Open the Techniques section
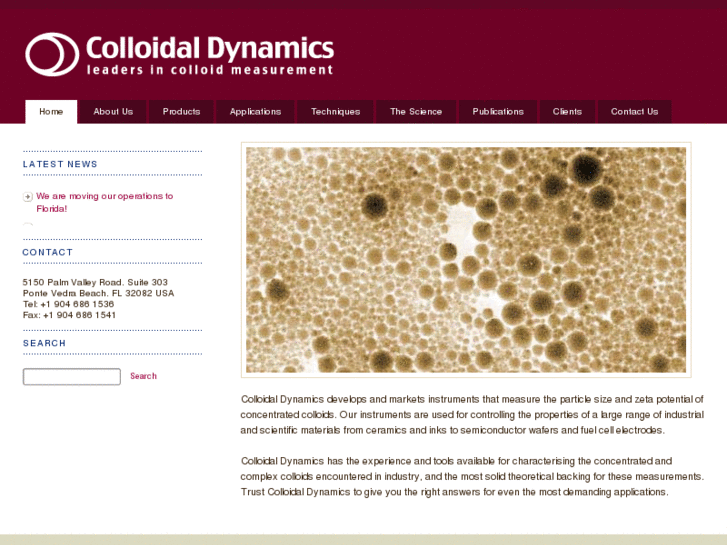The image size is (727, 545). tap(335, 112)
